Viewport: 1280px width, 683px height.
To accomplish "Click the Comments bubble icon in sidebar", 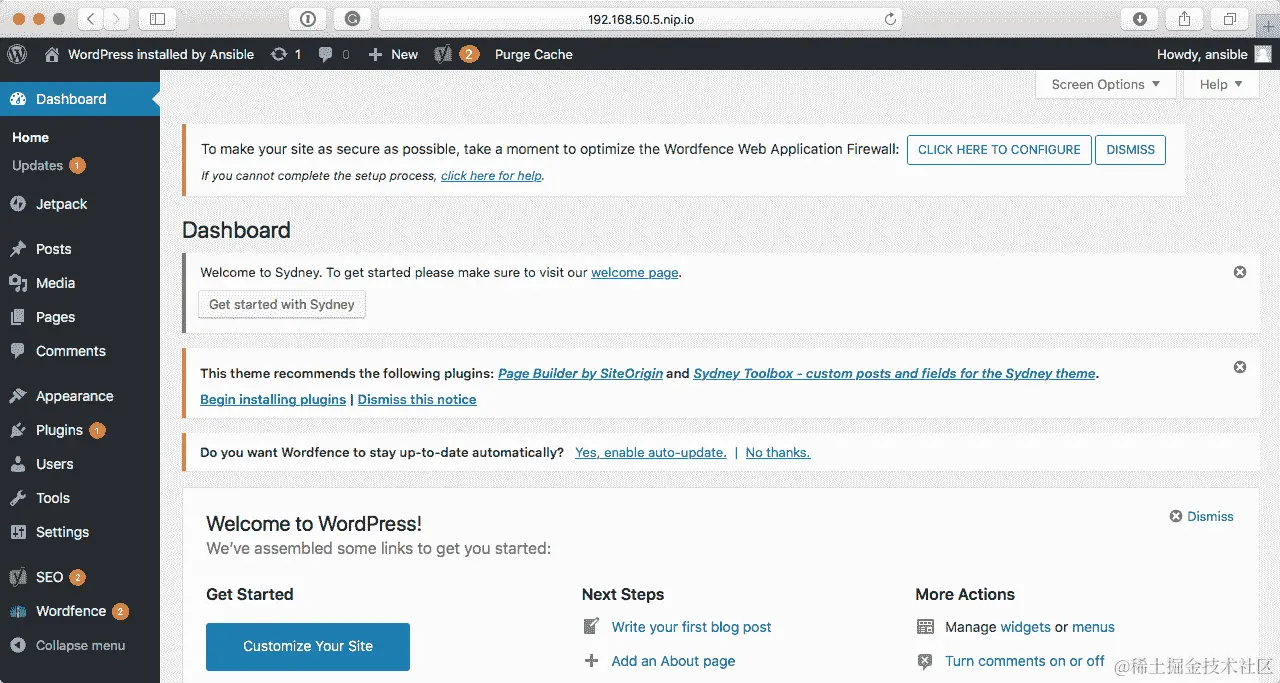I will 17,351.
